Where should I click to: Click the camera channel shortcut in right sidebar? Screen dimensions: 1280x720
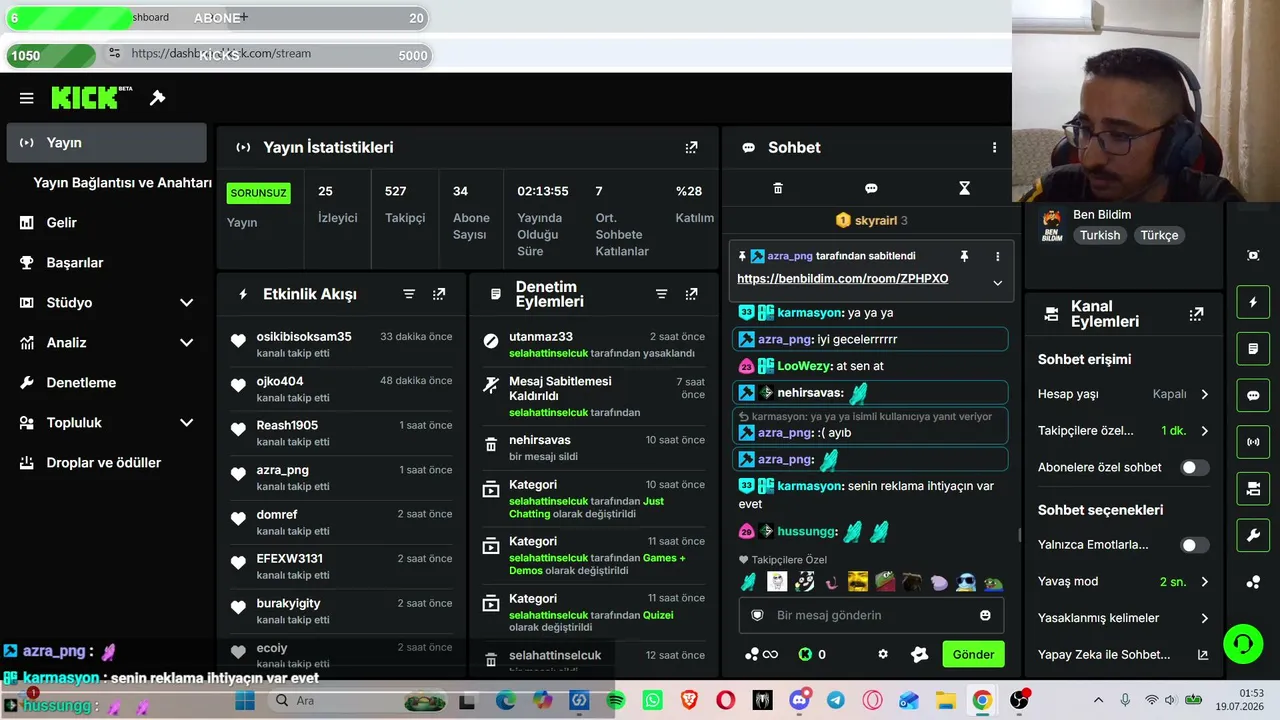[x=1253, y=488]
